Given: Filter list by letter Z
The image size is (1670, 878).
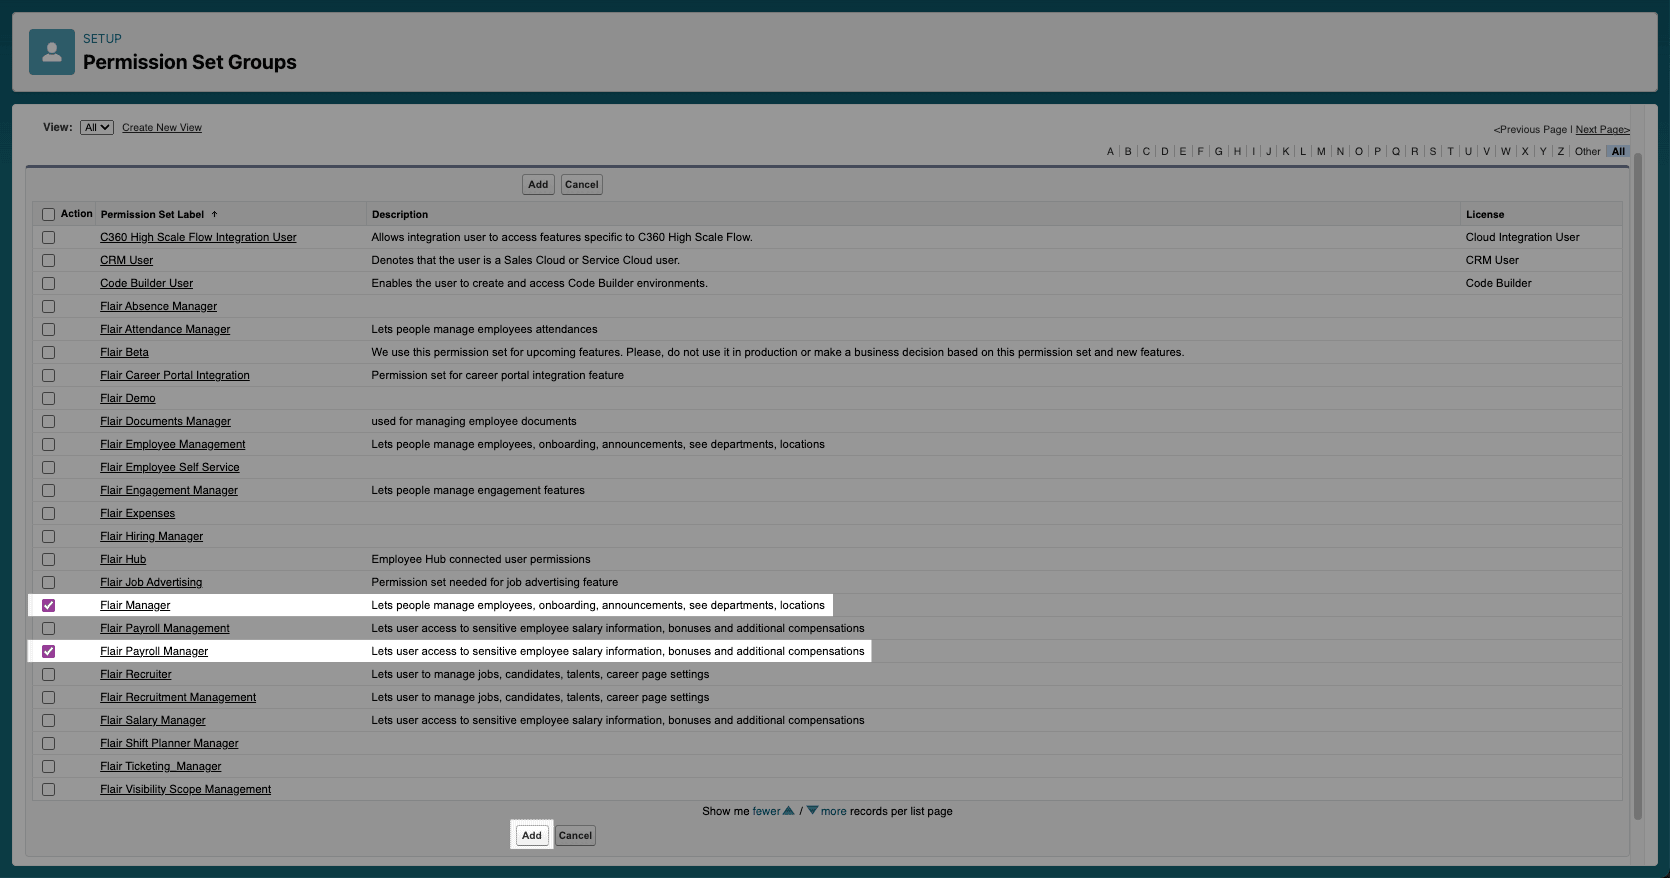Looking at the screenshot, I should click(x=1560, y=152).
